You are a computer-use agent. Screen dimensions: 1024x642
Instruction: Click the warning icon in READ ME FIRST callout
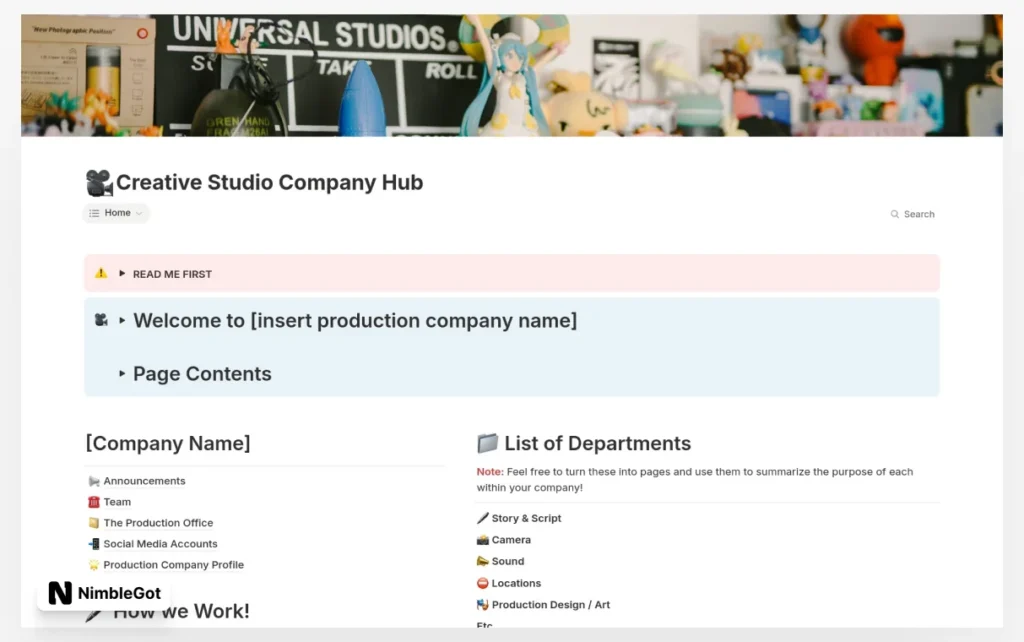click(x=101, y=273)
